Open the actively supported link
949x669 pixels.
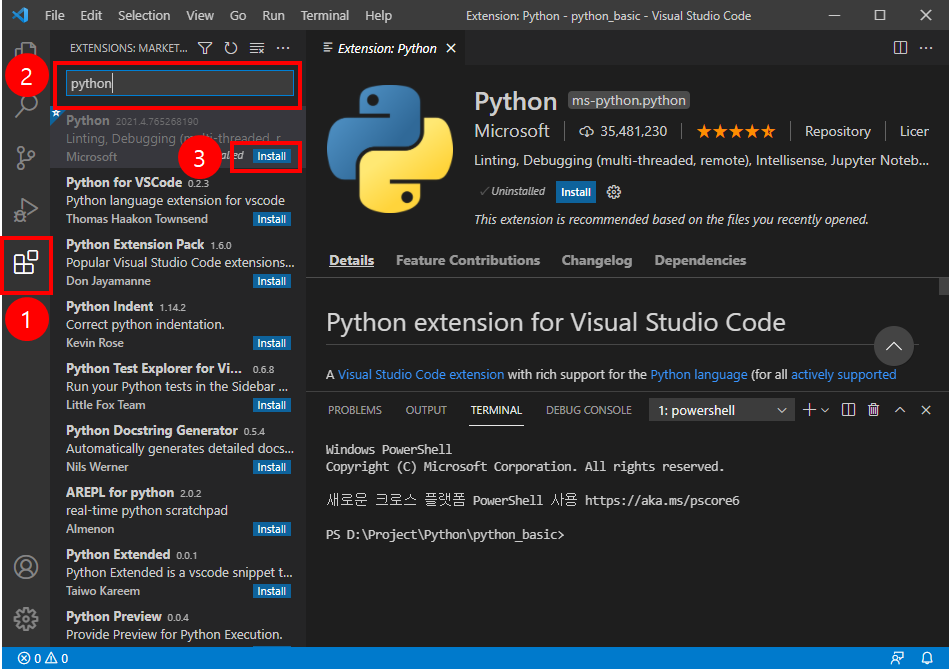point(843,374)
